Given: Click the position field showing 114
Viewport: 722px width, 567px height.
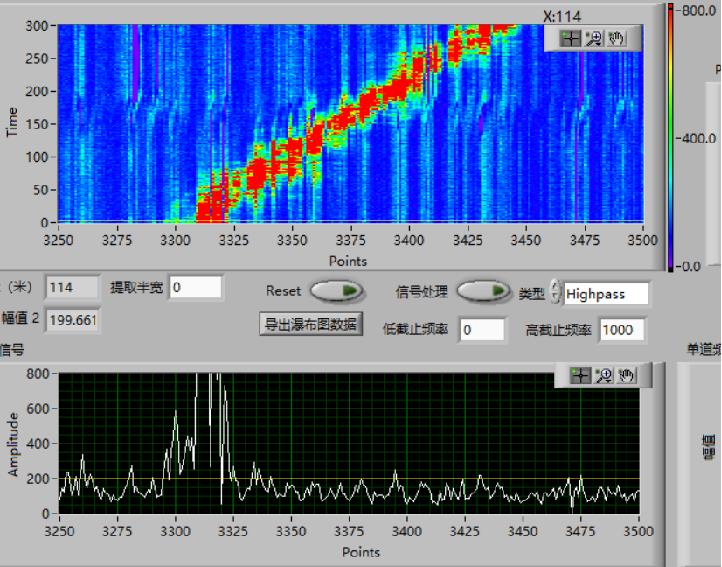Looking at the screenshot, I should [73, 287].
